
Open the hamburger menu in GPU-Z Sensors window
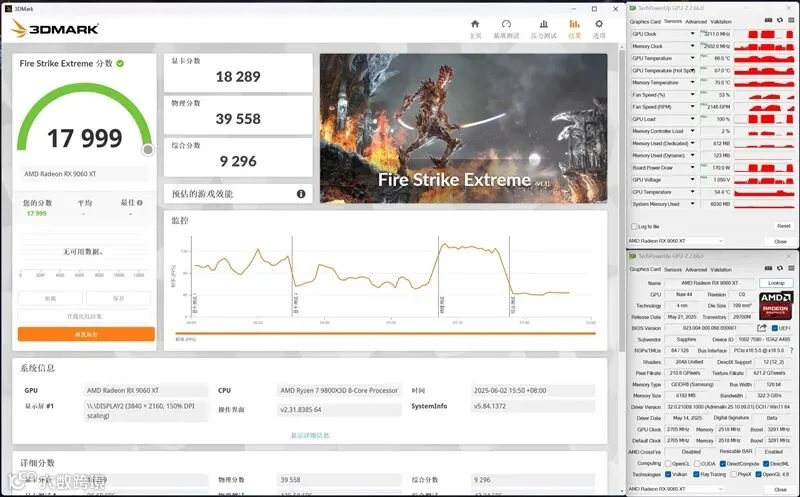click(791, 20)
